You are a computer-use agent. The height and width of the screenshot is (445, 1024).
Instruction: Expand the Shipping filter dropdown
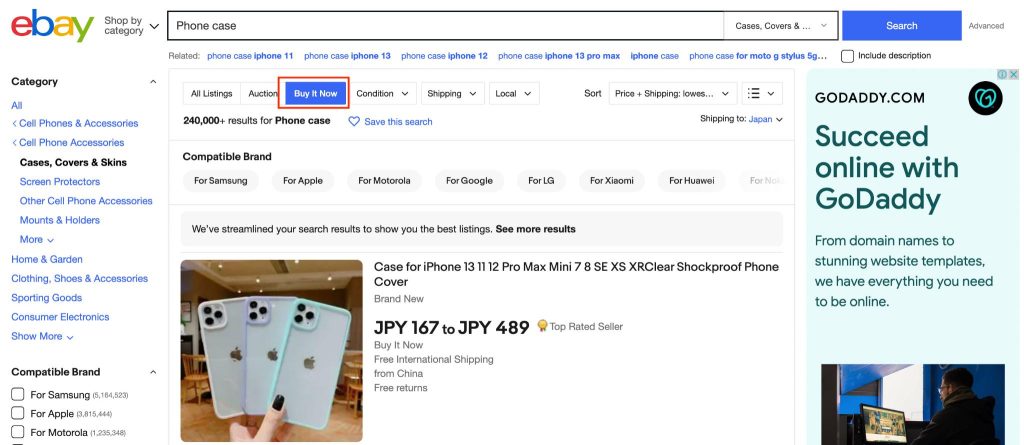(453, 93)
